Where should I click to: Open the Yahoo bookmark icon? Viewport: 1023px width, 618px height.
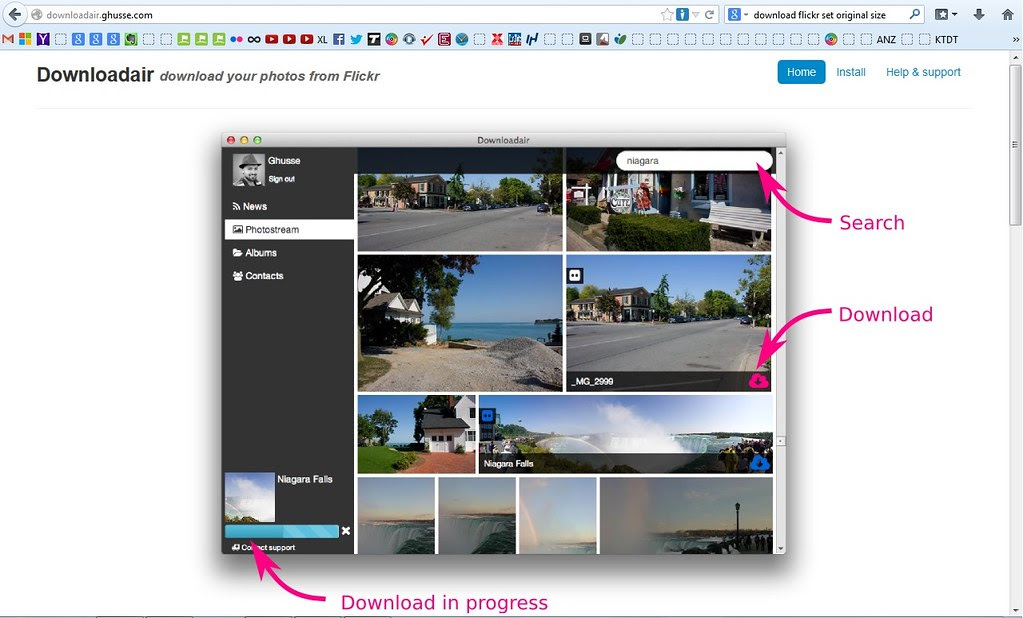[x=43, y=39]
